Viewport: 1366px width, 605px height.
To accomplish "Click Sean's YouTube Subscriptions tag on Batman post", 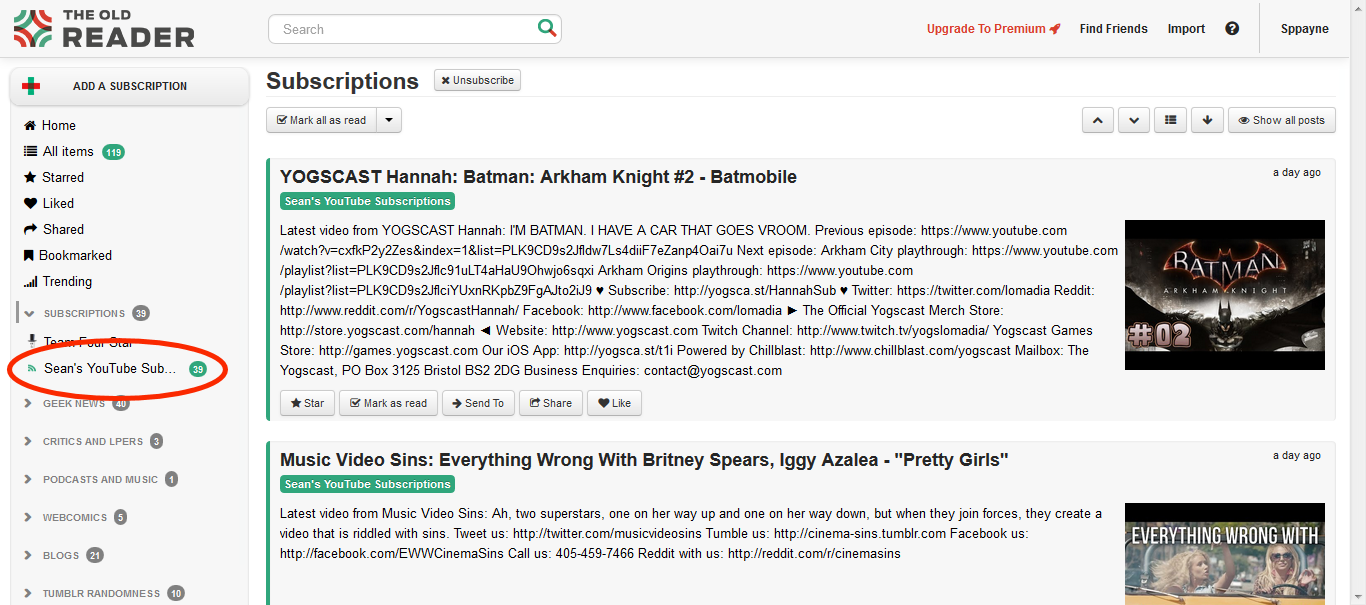I will tap(367, 201).
